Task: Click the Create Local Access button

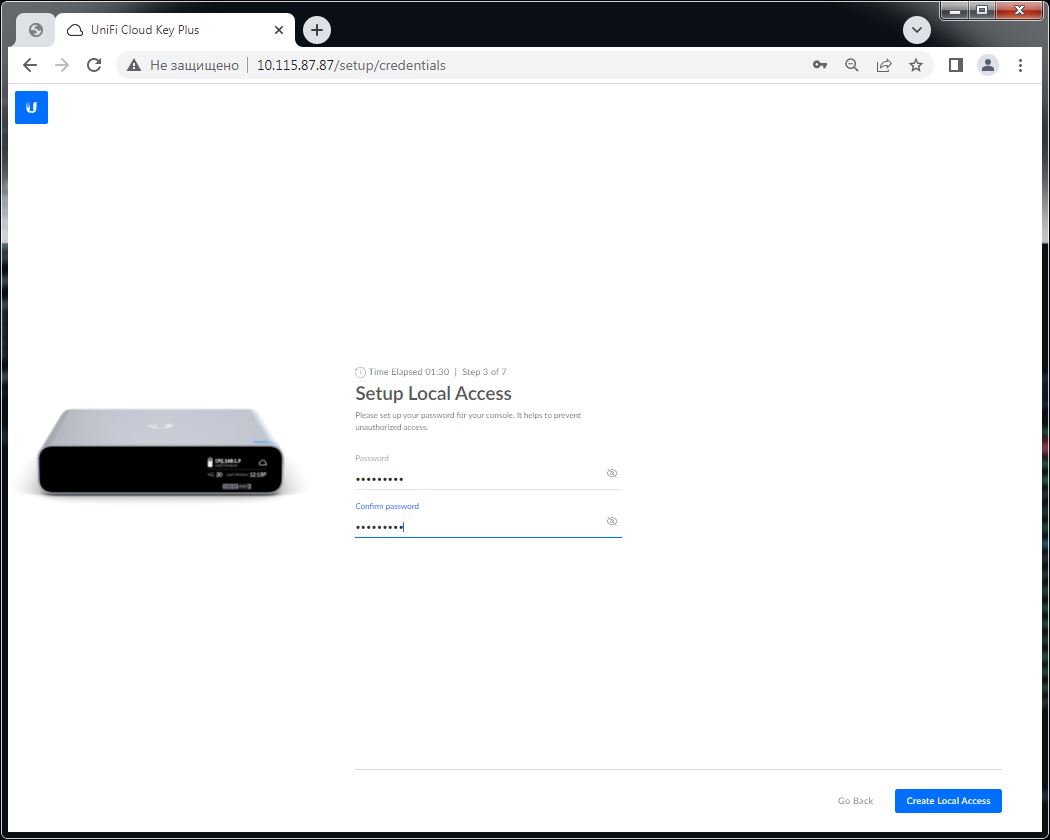Action: click(x=948, y=800)
